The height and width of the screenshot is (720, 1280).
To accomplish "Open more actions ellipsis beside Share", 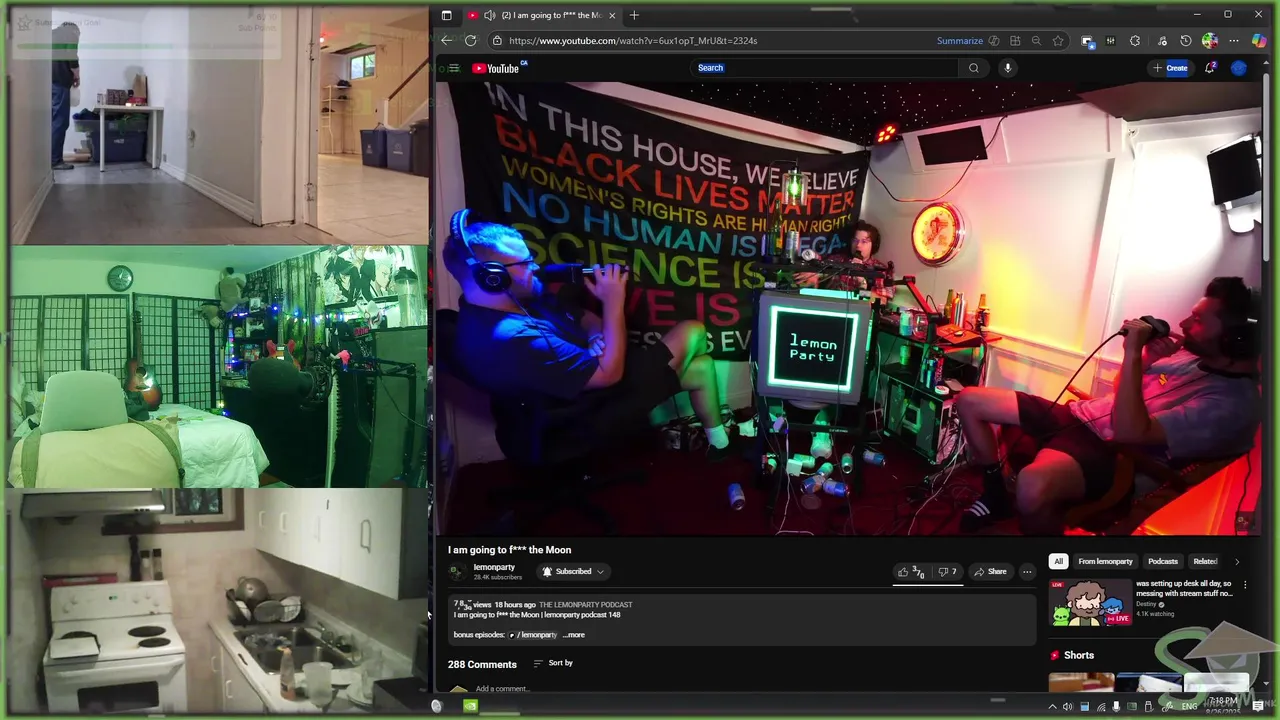I will click(x=1027, y=572).
